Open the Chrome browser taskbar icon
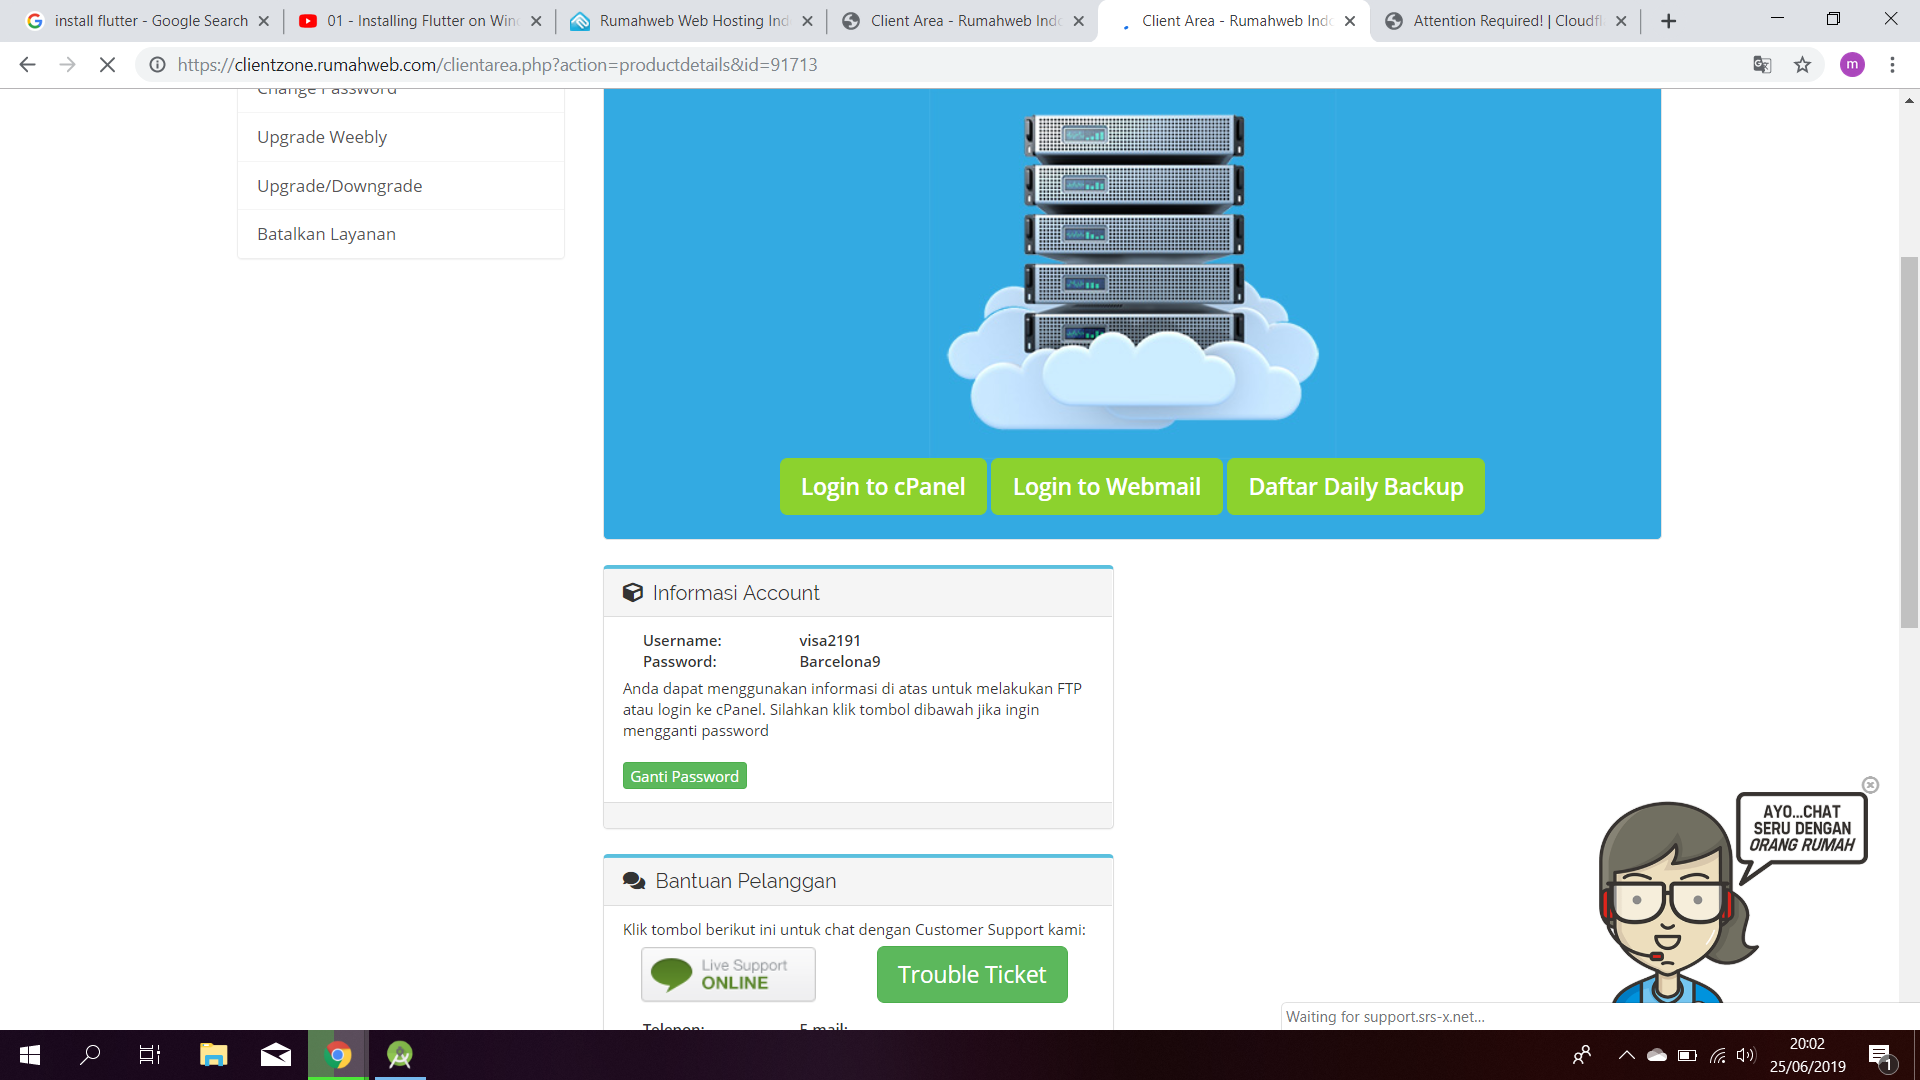The image size is (1920, 1080). tap(338, 1055)
